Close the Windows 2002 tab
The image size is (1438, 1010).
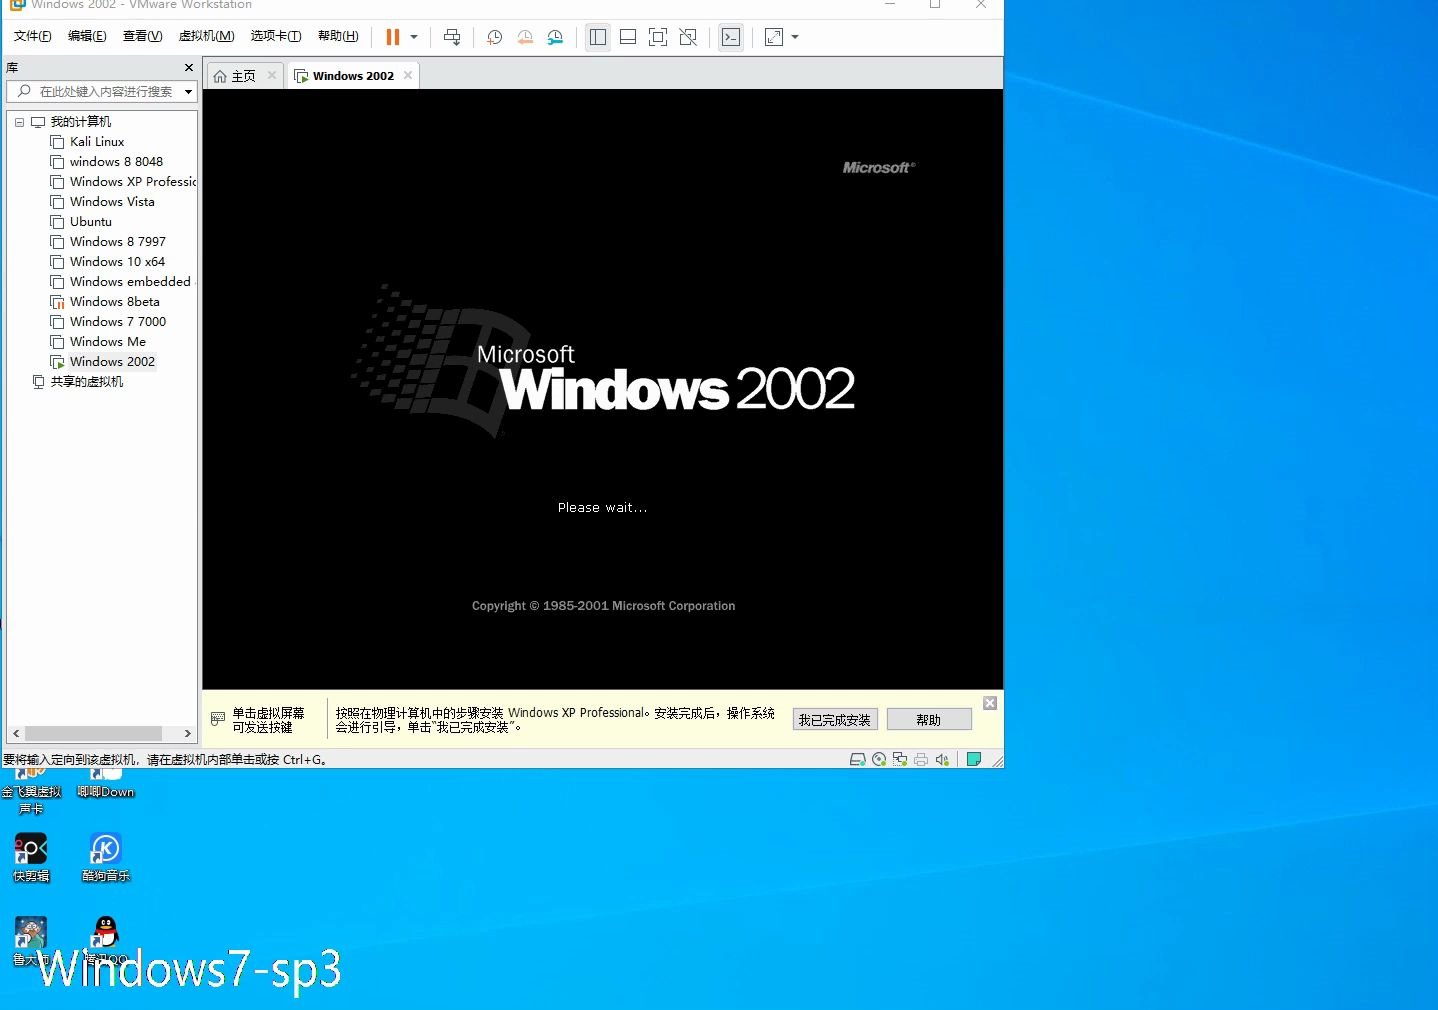407,75
